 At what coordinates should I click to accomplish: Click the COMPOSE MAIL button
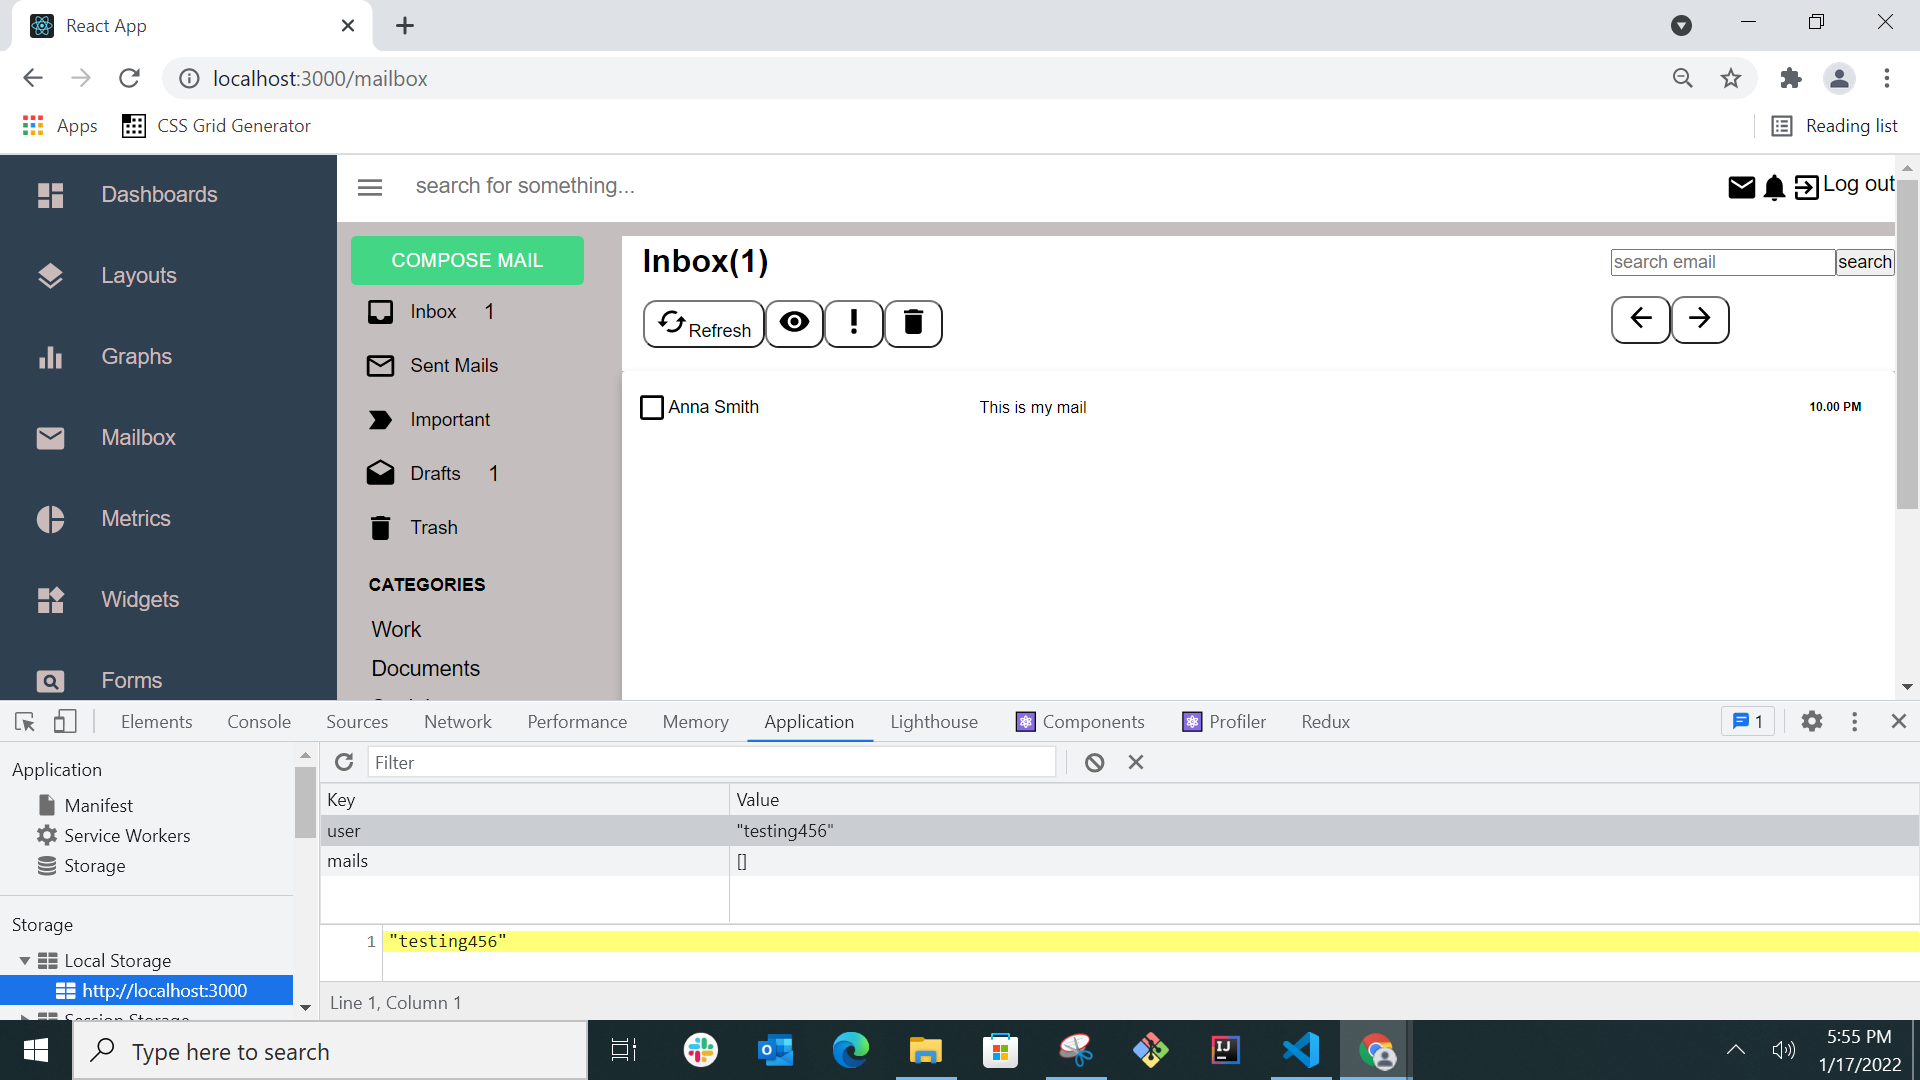tap(467, 260)
